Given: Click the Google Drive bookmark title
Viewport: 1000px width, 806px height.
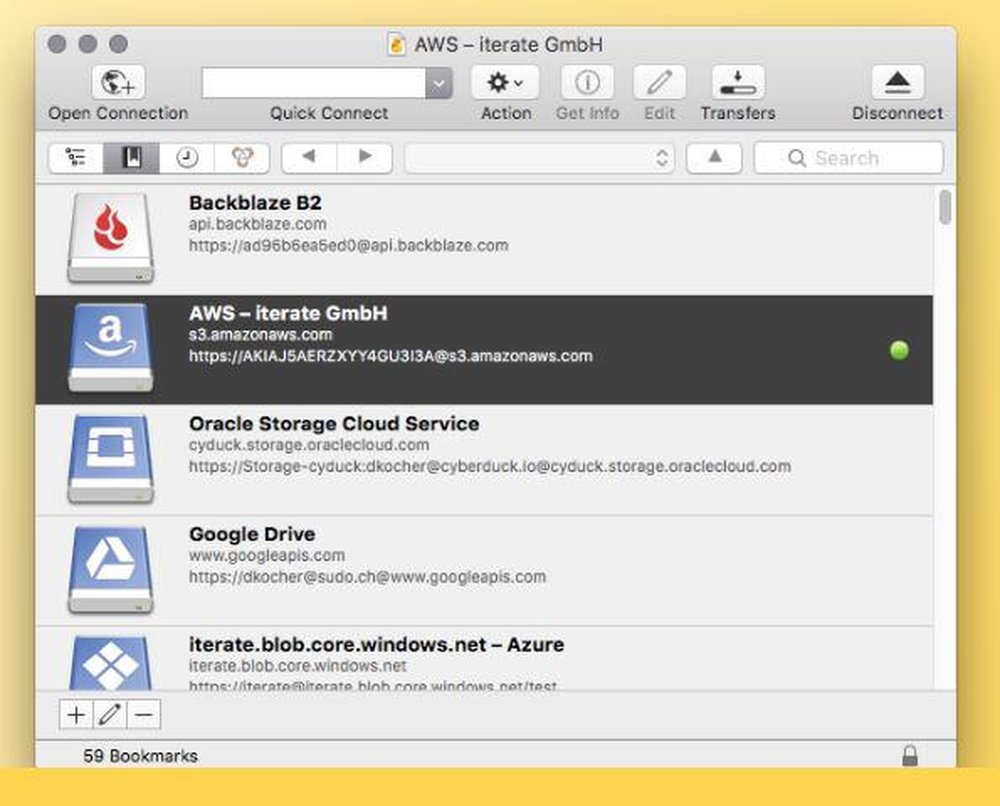Looking at the screenshot, I should [252, 534].
